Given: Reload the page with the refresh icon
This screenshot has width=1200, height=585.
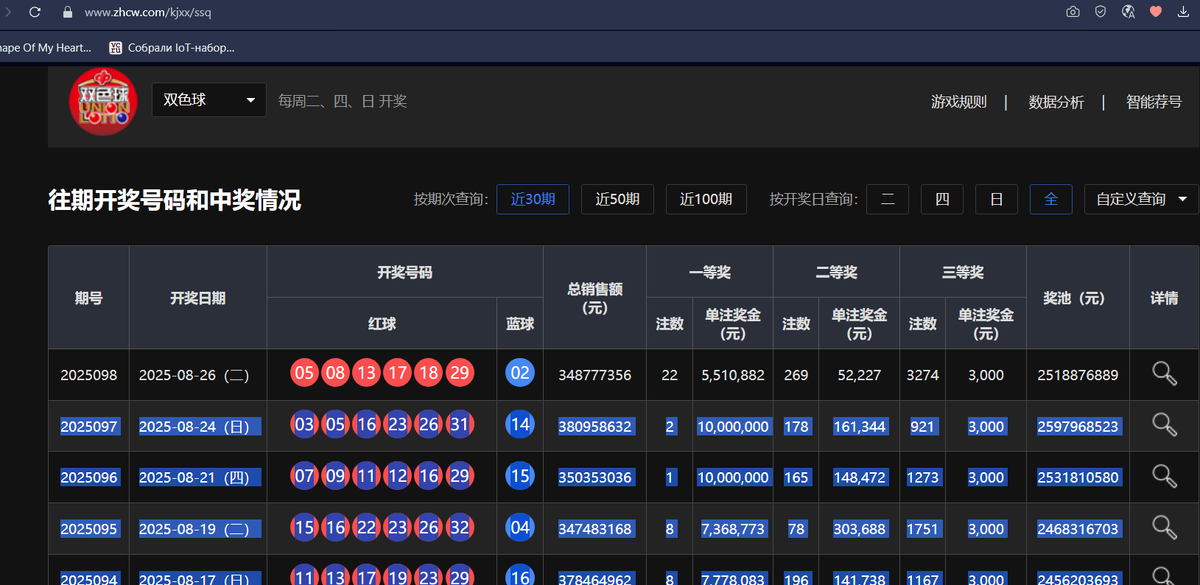Looking at the screenshot, I should (x=35, y=12).
